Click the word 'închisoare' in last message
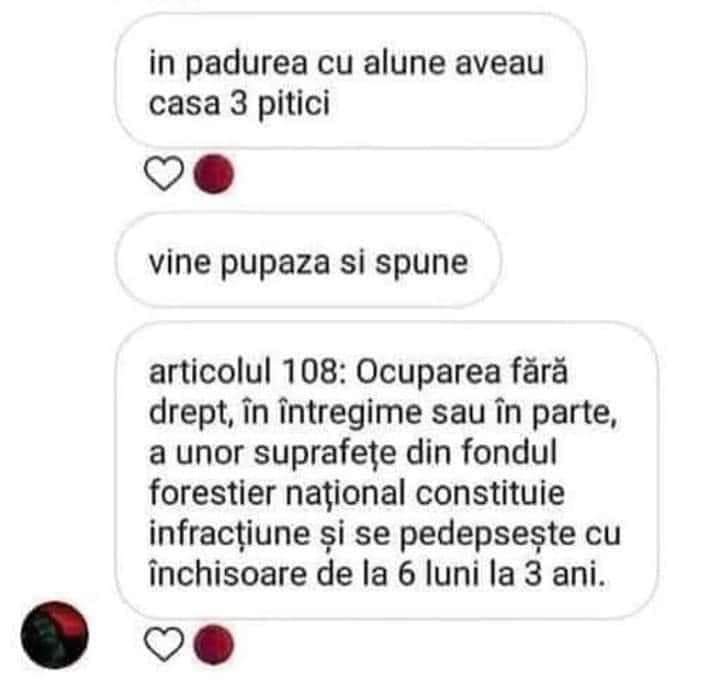The width and height of the screenshot is (720, 691). point(228,573)
